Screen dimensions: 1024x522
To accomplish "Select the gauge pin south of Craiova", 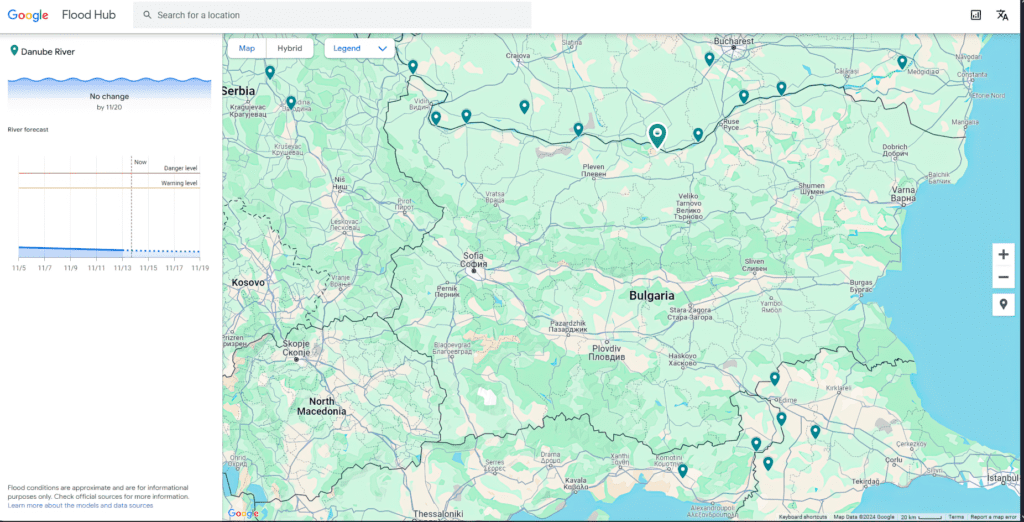I will [524, 106].
